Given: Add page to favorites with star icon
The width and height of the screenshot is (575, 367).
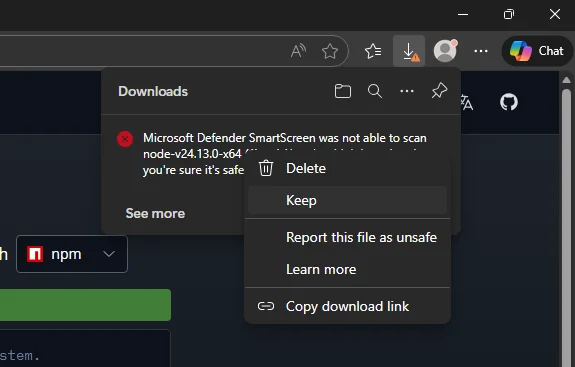Looking at the screenshot, I should [330, 51].
